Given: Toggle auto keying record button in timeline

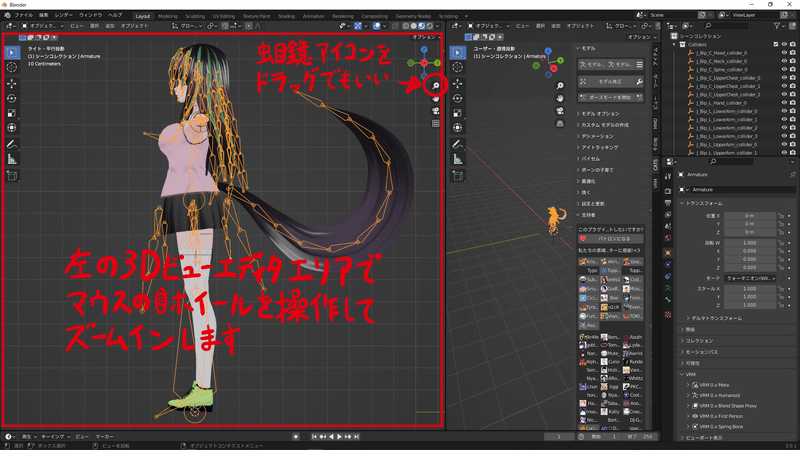Looking at the screenshot, I should click(296, 437).
